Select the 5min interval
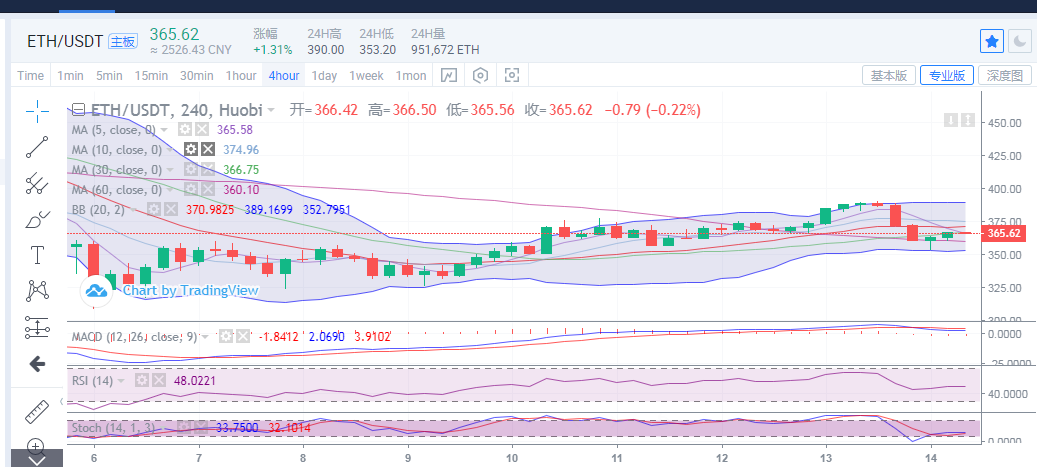 coord(109,75)
